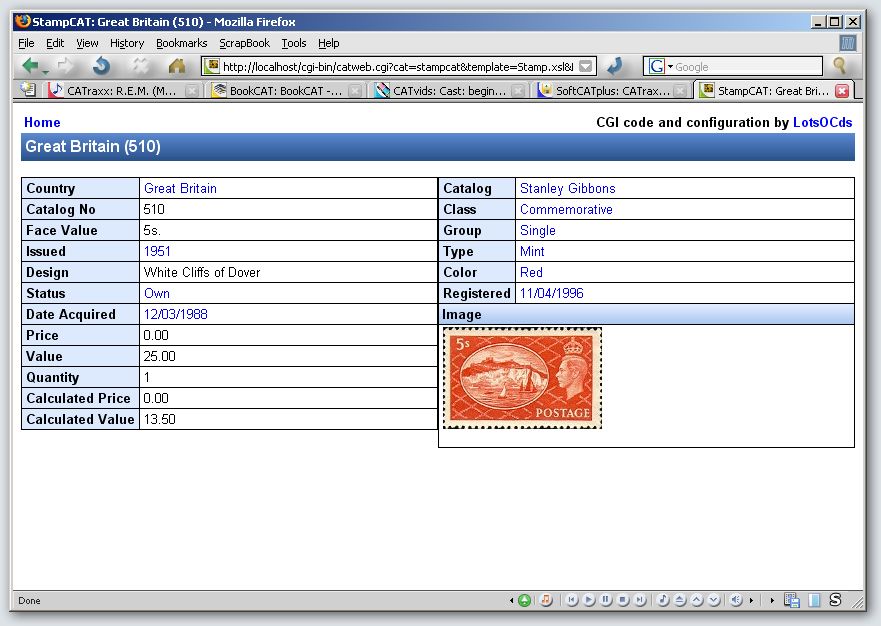Click the Stanley Gibbons catalog link
881x626 pixels.
(567, 188)
